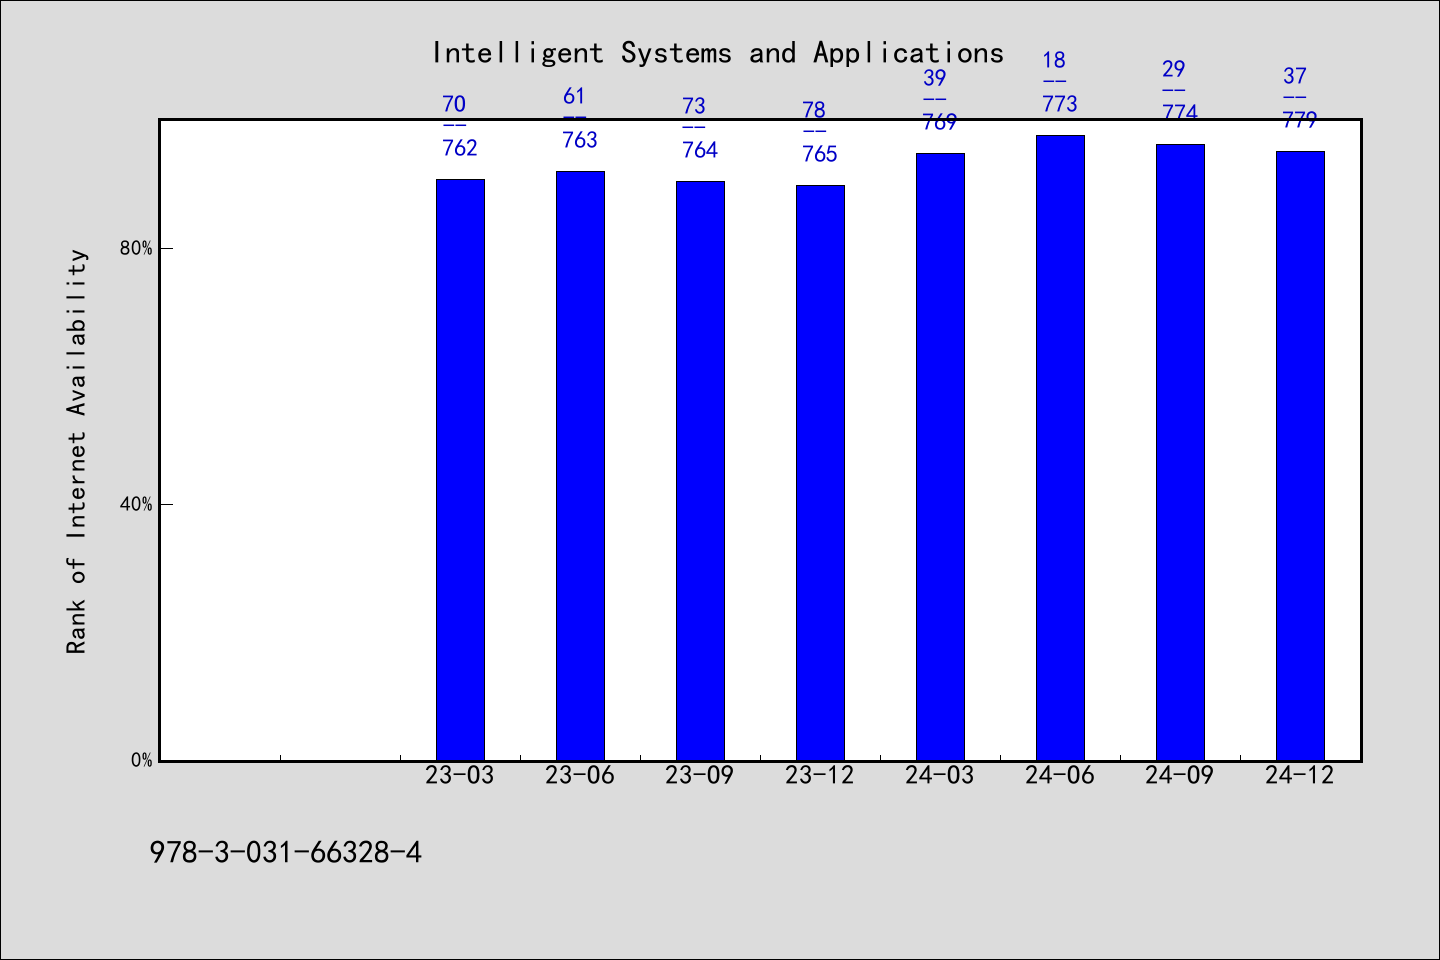Click the rank value 39 label
This screenshot has width=1440, height=960.
[934, 78]
